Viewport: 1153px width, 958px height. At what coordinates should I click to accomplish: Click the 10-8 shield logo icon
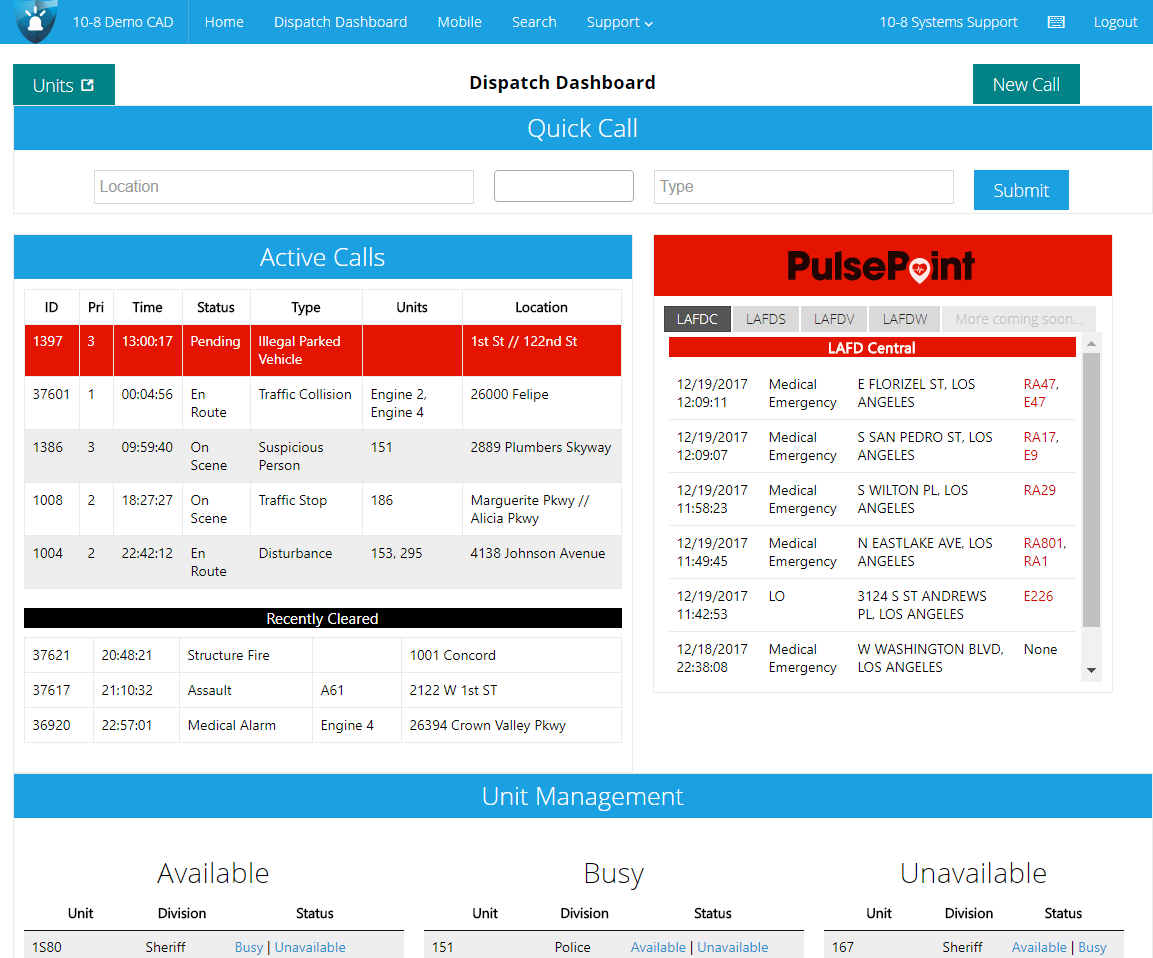(x=35, y=21)
